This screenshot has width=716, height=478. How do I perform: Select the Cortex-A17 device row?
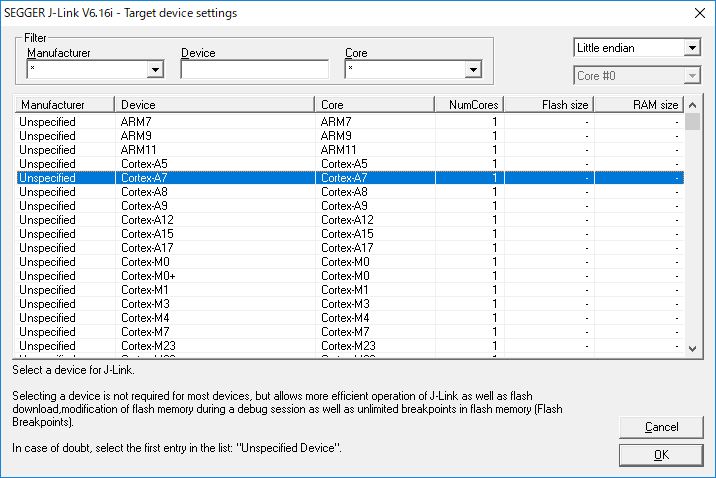coord(350,248)
